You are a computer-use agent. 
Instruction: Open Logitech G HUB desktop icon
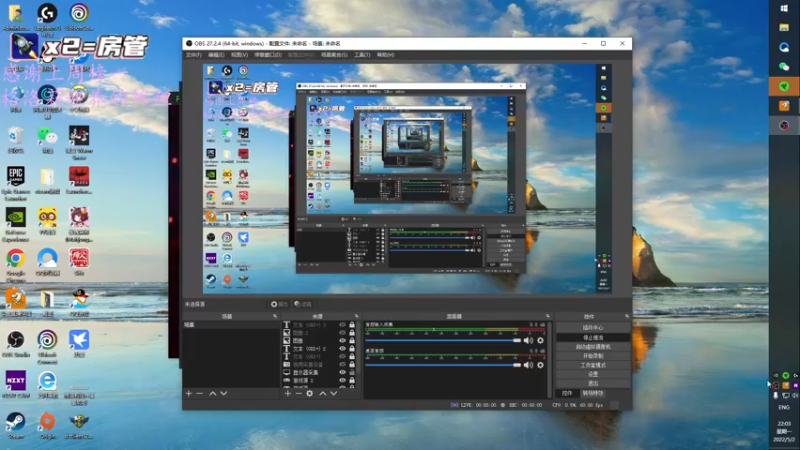[47, 17]
